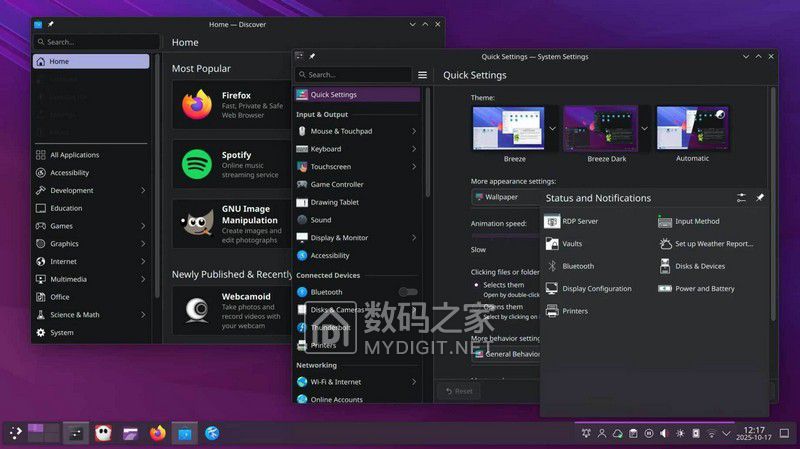Click the Wallpaper button
Screen dimensions: 800x449
click(x=505, y=197)
